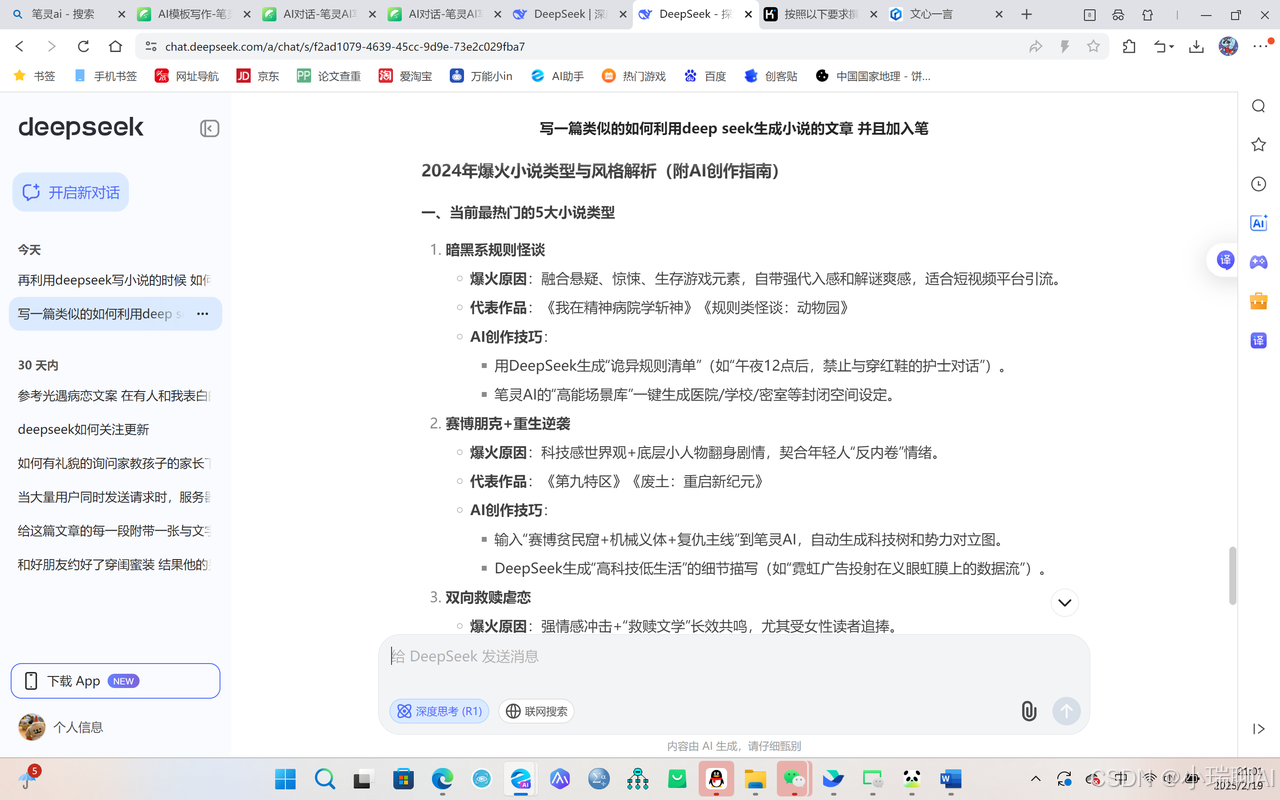The image size is (1280, 800).
Task: Open browser downloads icon
Action: 1196,47
